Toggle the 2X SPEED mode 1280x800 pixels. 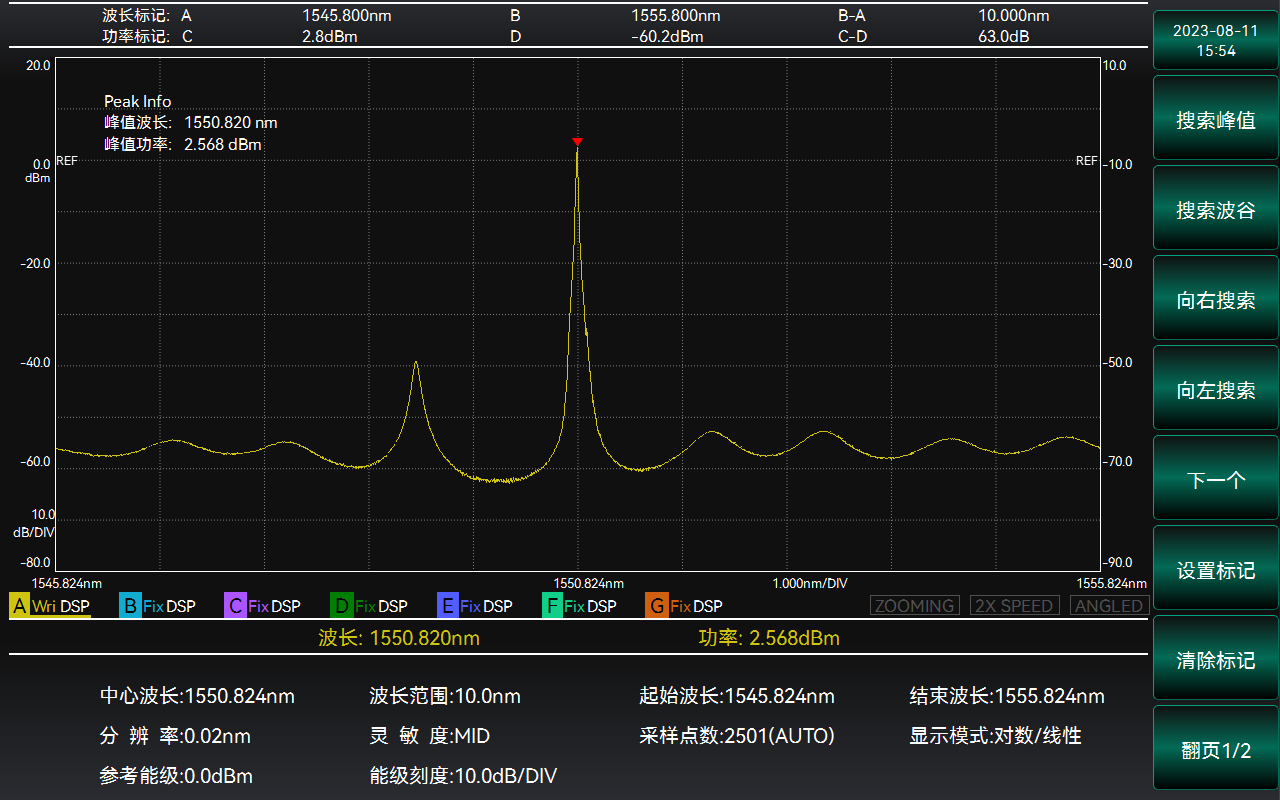point(1014,606)
